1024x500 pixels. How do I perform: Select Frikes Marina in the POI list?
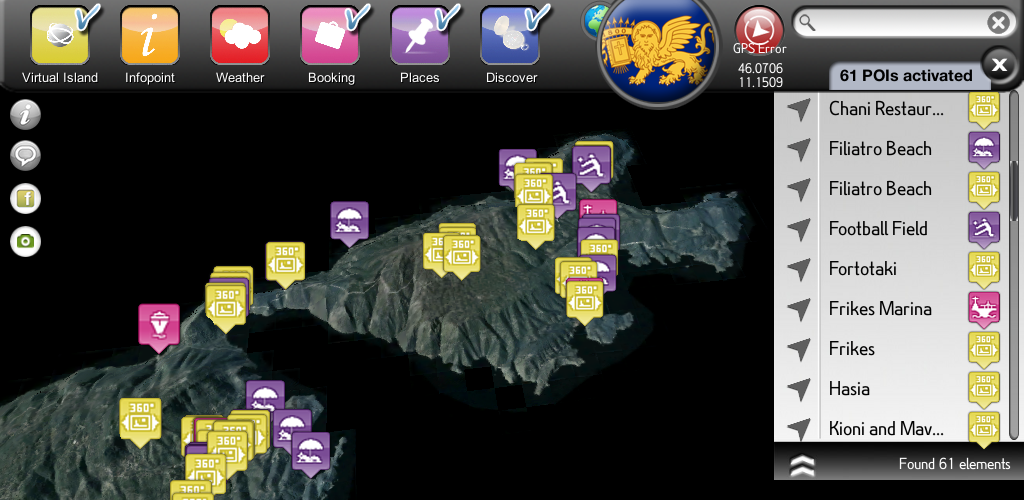click(x=879, y=309)
